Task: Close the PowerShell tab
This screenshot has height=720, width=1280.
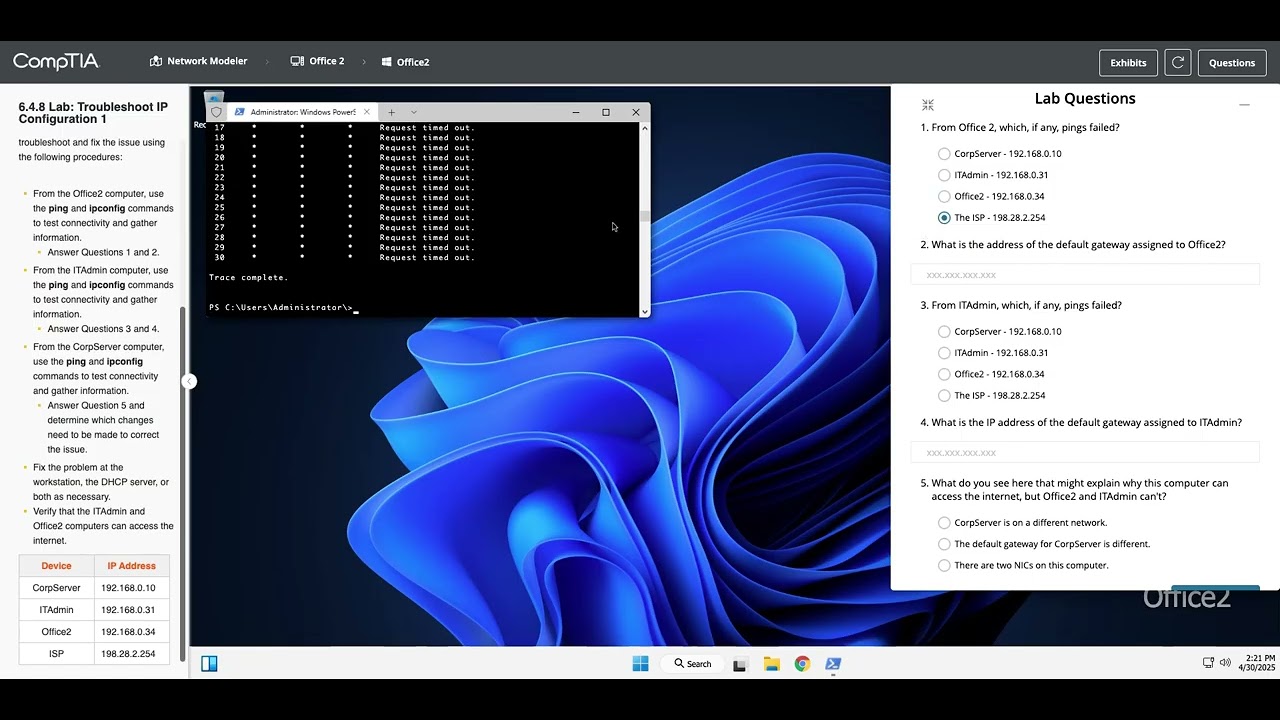Action: [367, 112]
